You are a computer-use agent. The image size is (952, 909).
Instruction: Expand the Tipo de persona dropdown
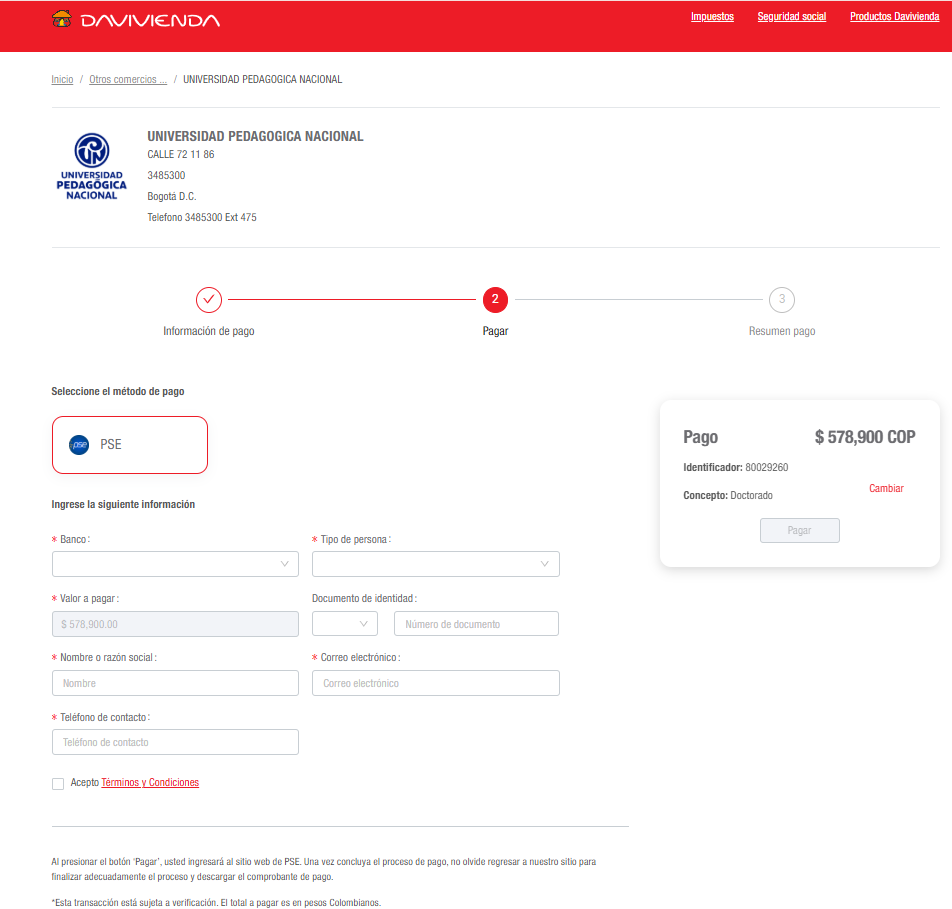click(x=435, y=564)
